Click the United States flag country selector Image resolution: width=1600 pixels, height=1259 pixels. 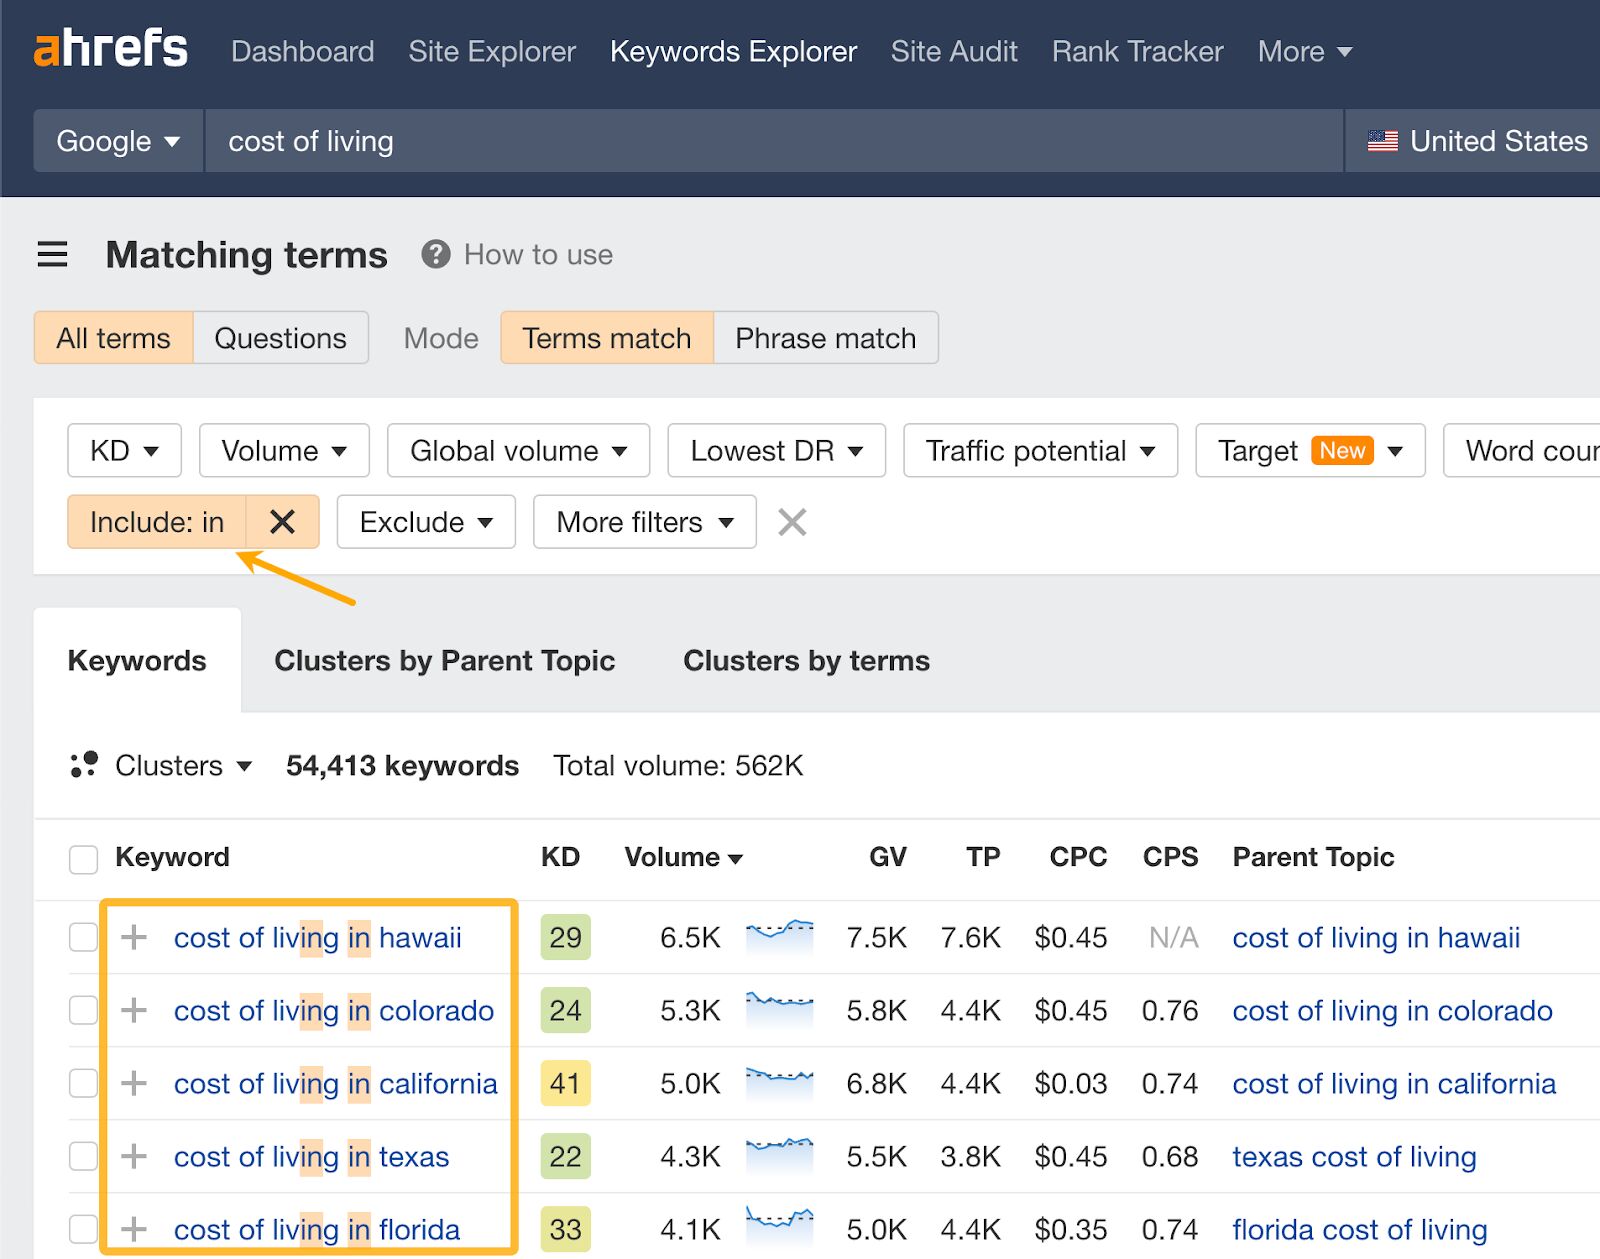click(1383, 141)
